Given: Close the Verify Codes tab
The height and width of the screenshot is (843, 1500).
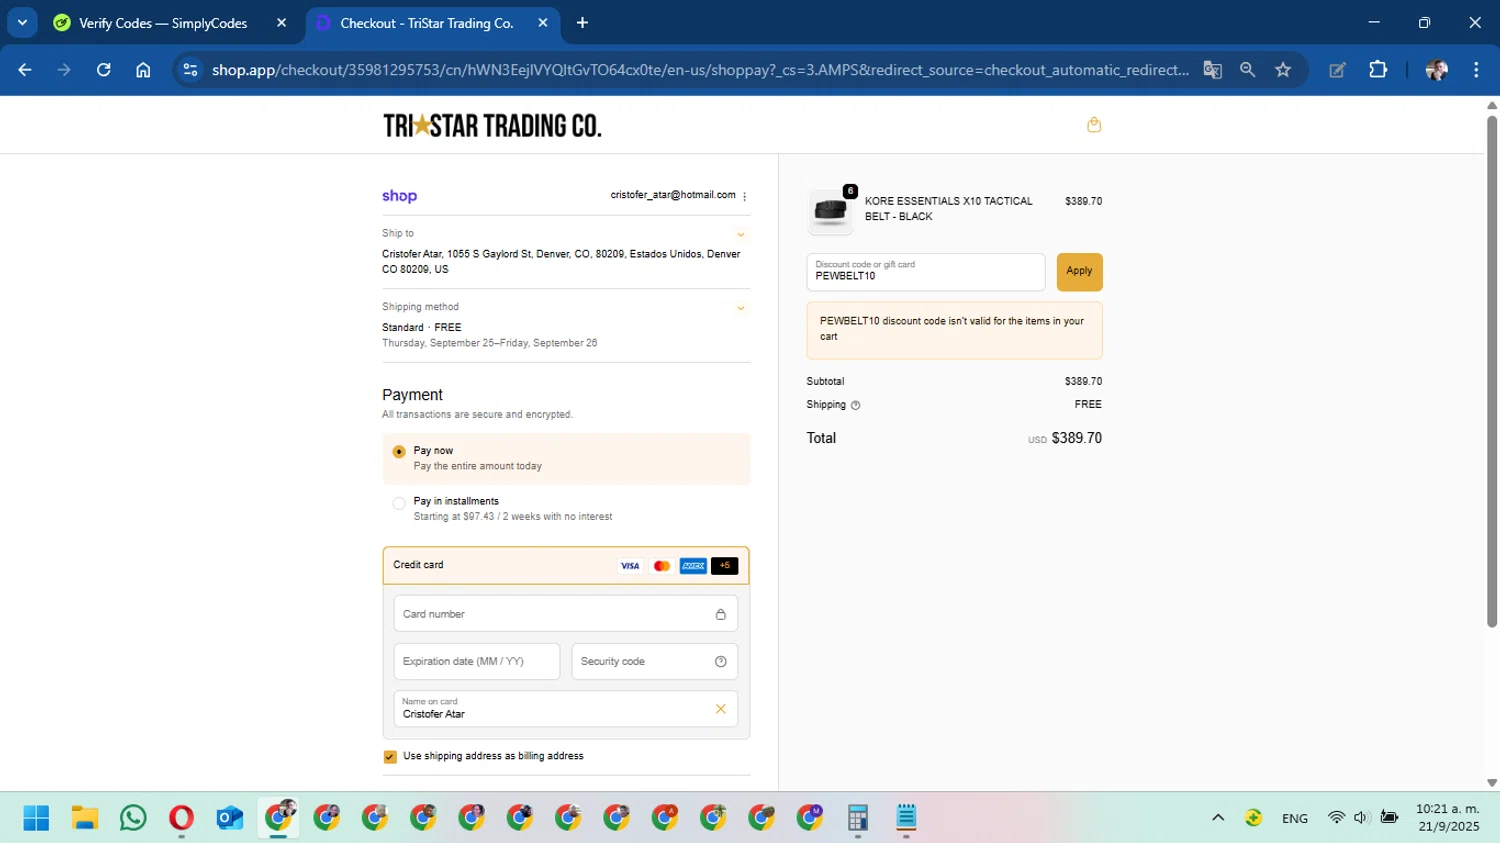Looking at the screenshot, I should click(x=281, y=23).
